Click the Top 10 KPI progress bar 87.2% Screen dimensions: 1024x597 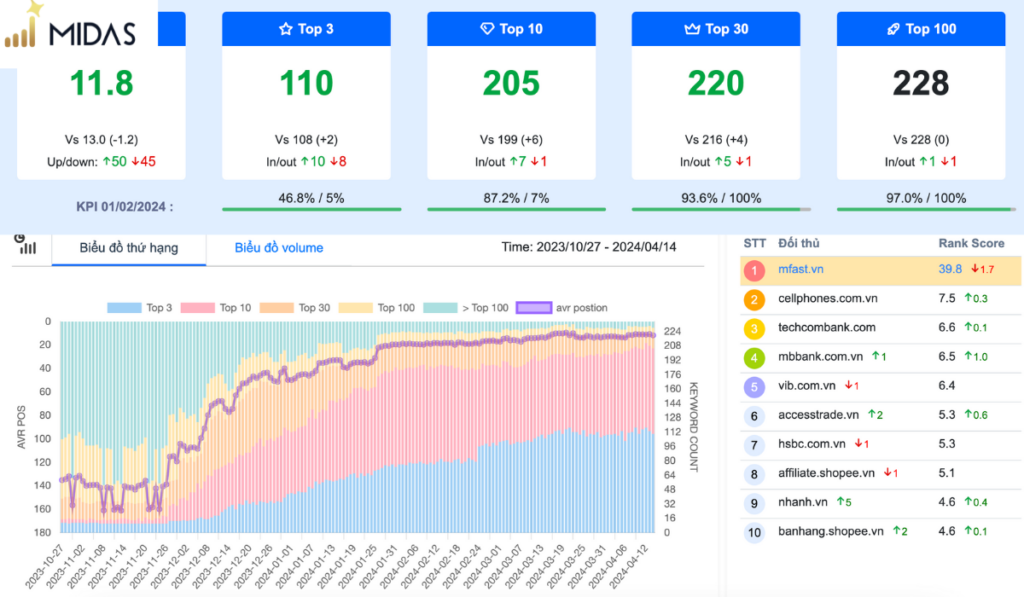tap(517, 209)
